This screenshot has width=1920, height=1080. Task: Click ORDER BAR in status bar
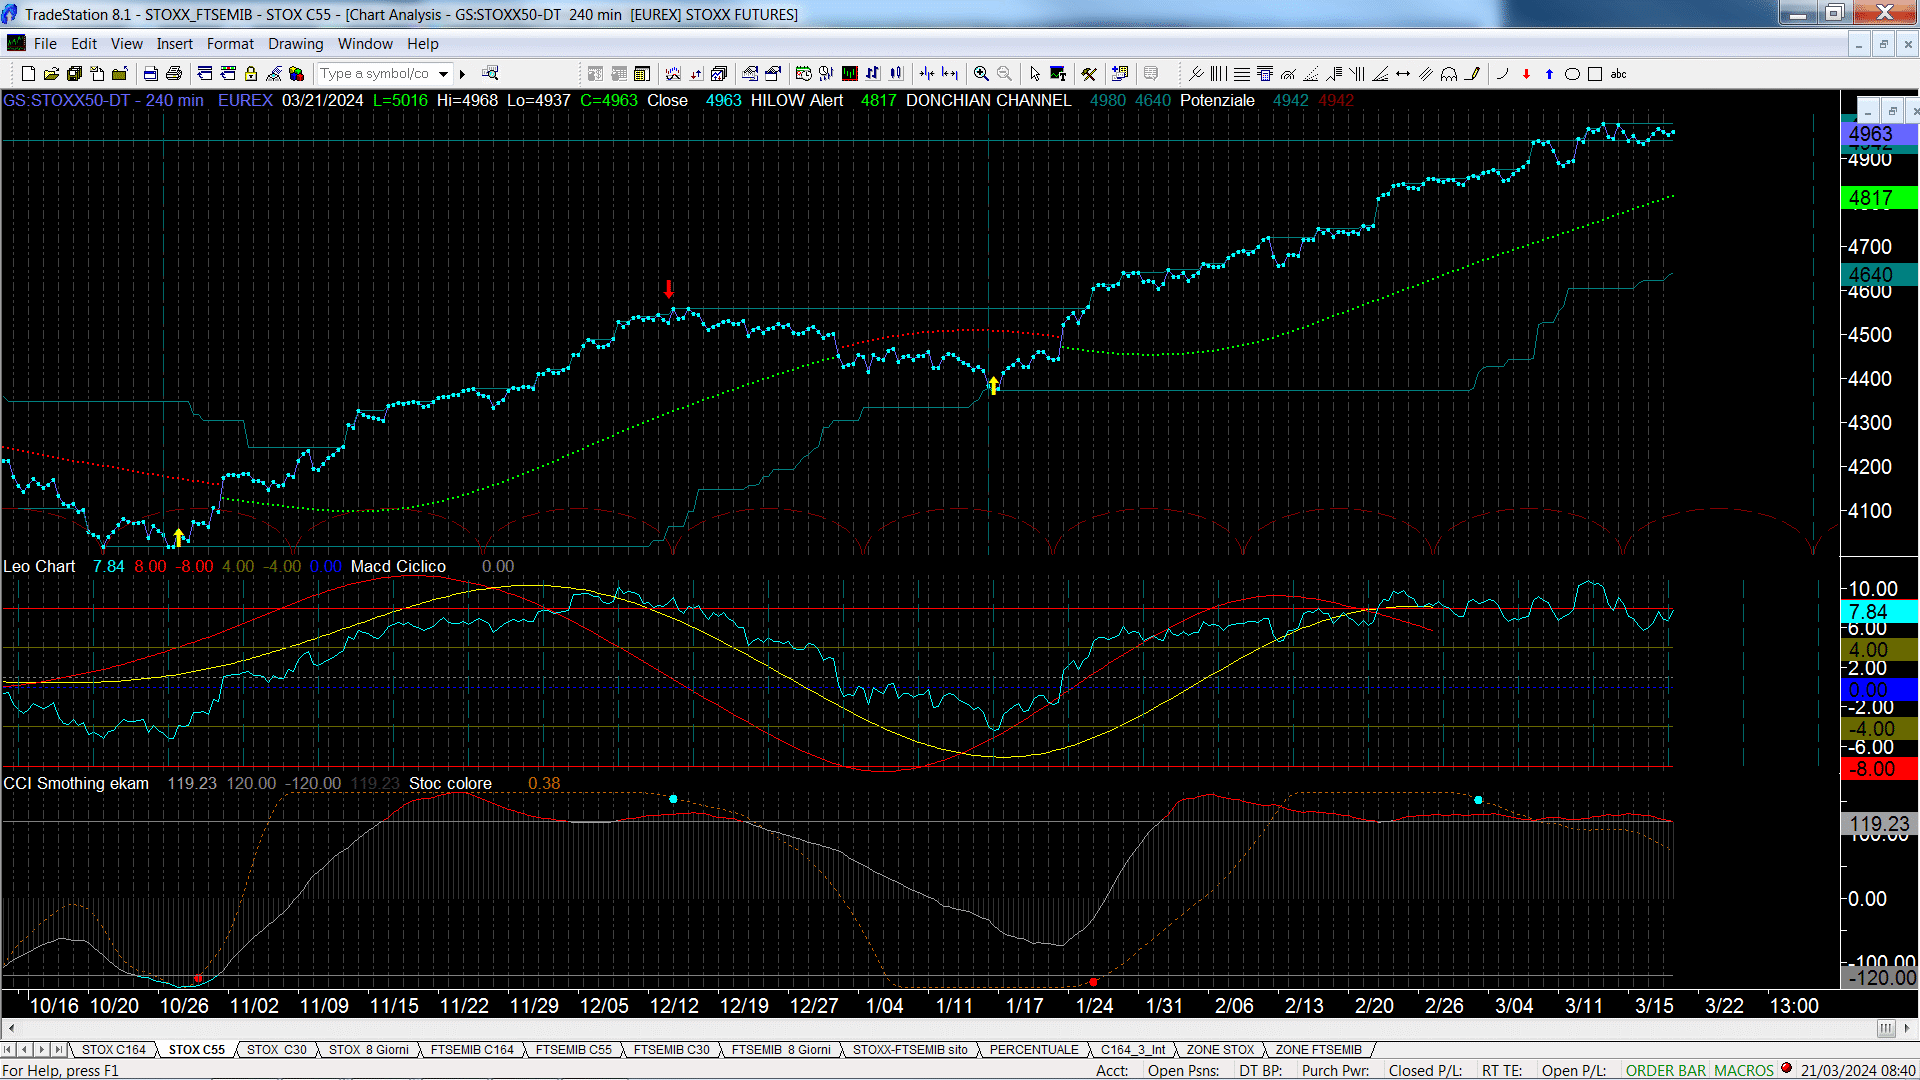tap(1666, 1070)
